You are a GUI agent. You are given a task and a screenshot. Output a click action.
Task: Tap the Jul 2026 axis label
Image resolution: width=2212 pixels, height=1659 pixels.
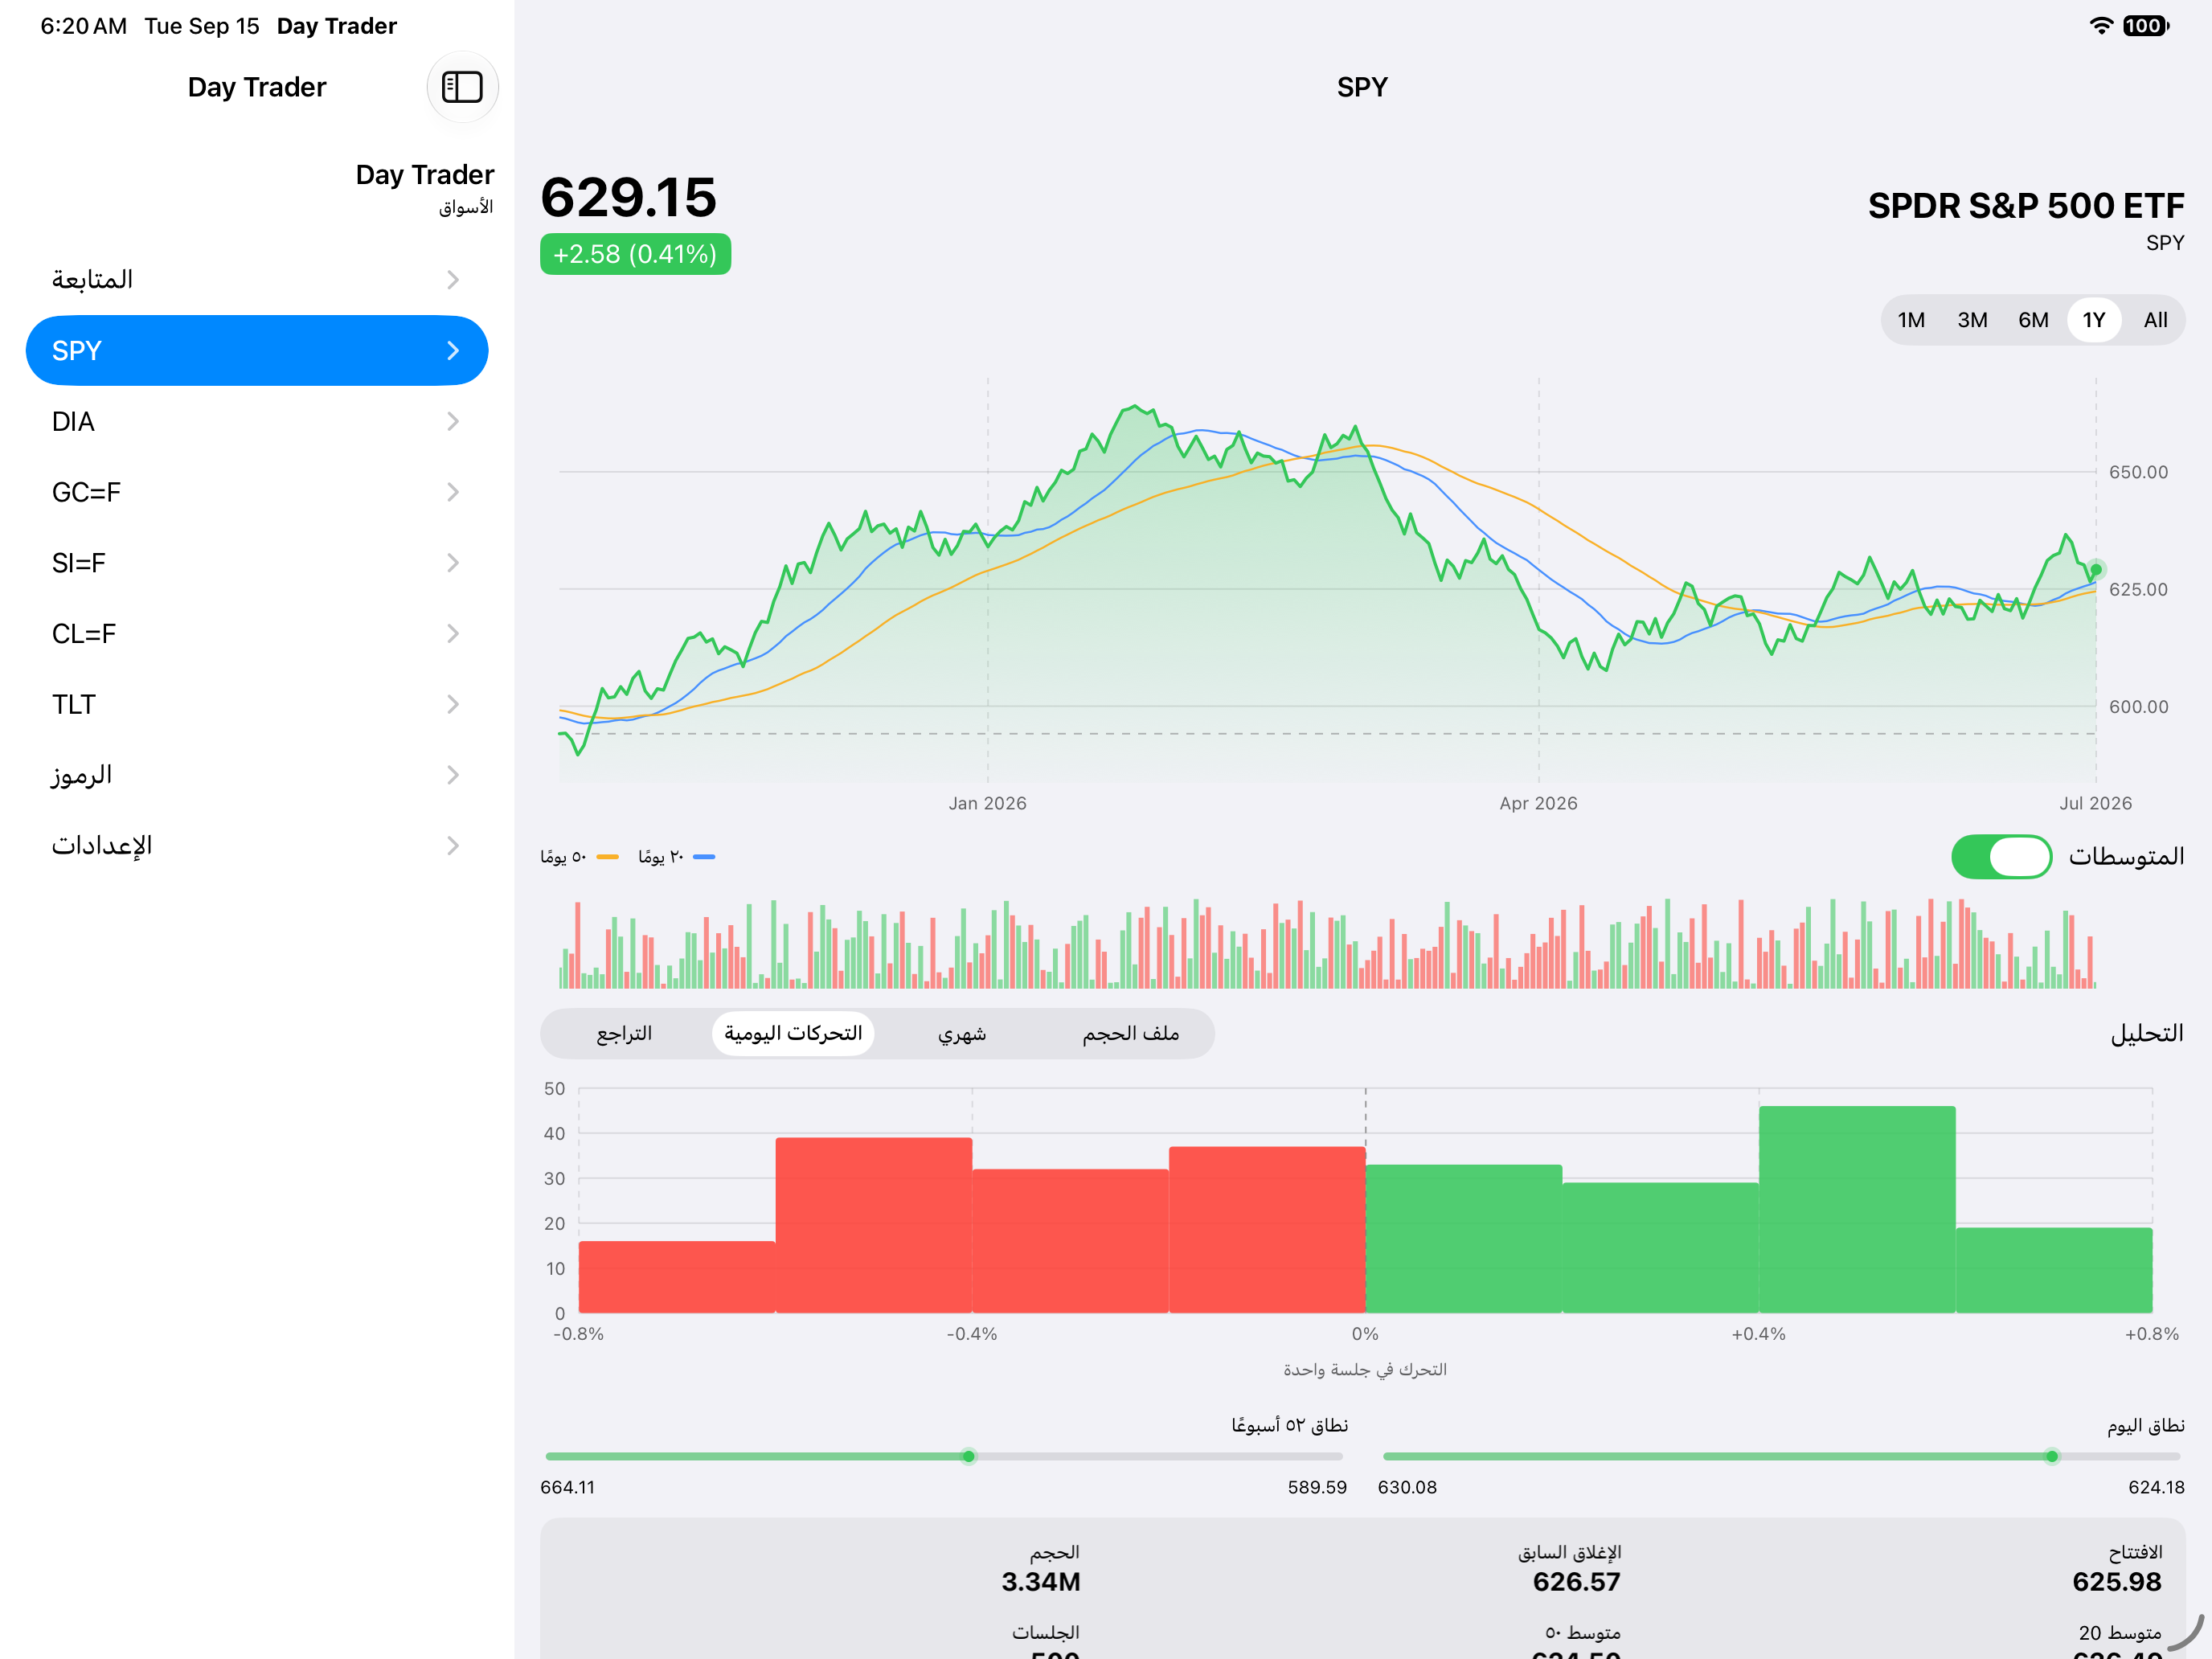tap(2095, 803)
